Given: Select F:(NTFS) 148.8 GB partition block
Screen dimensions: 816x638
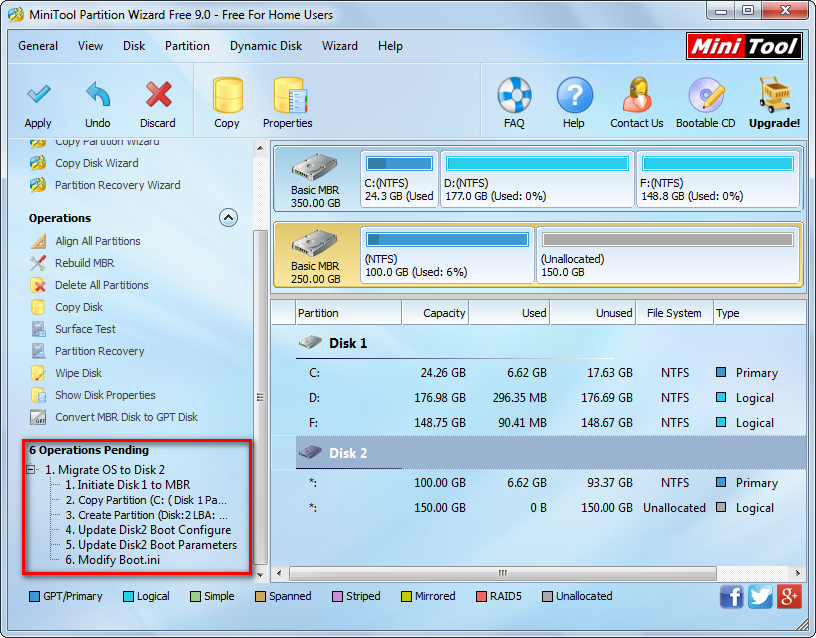Looking at the screenshot, I should pos(718,180).
